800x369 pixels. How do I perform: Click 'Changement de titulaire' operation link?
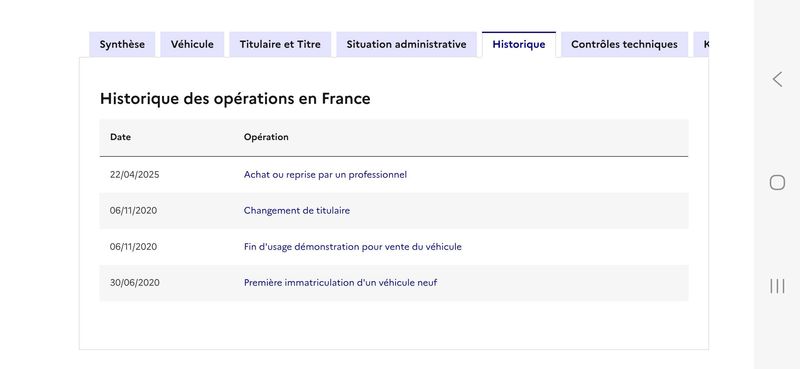(297, 210)
